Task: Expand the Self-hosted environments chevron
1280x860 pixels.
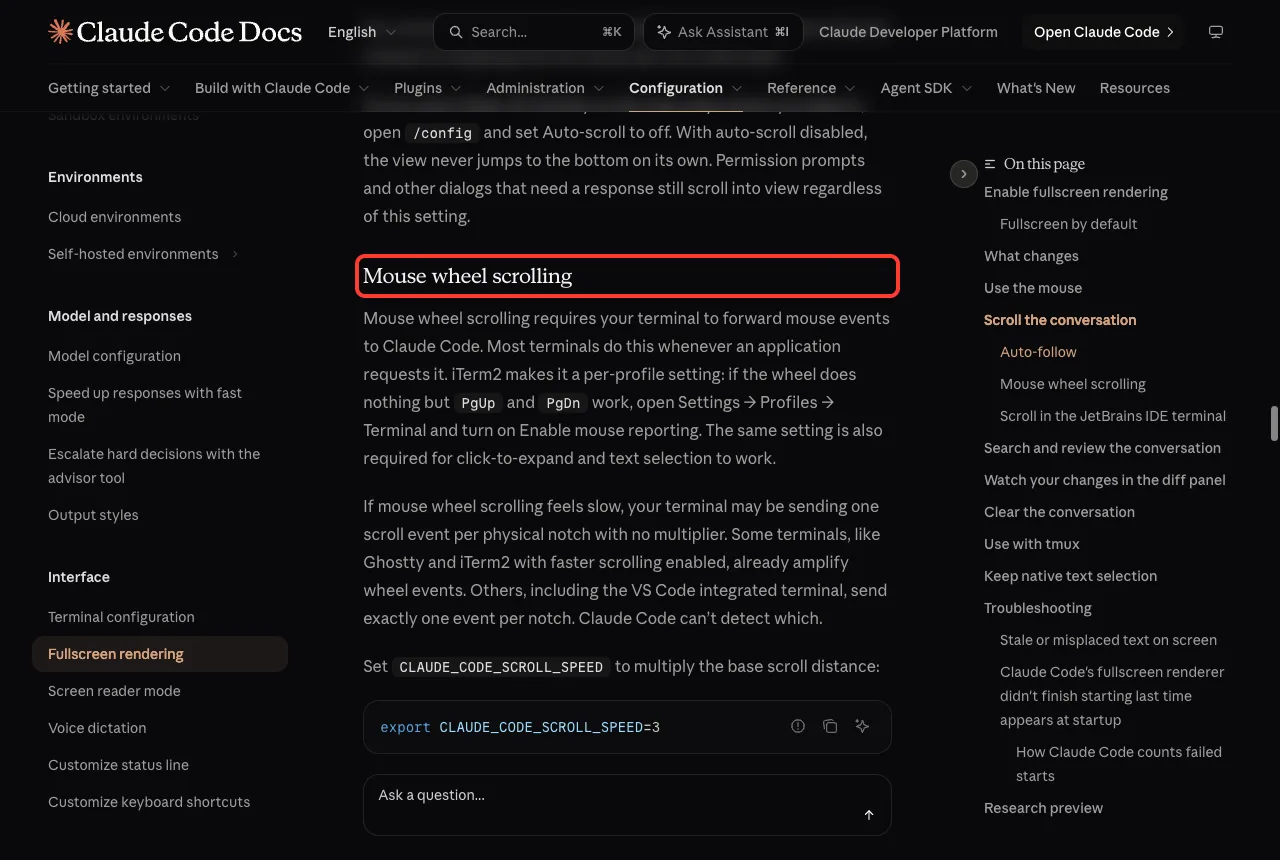Action: 235,254
